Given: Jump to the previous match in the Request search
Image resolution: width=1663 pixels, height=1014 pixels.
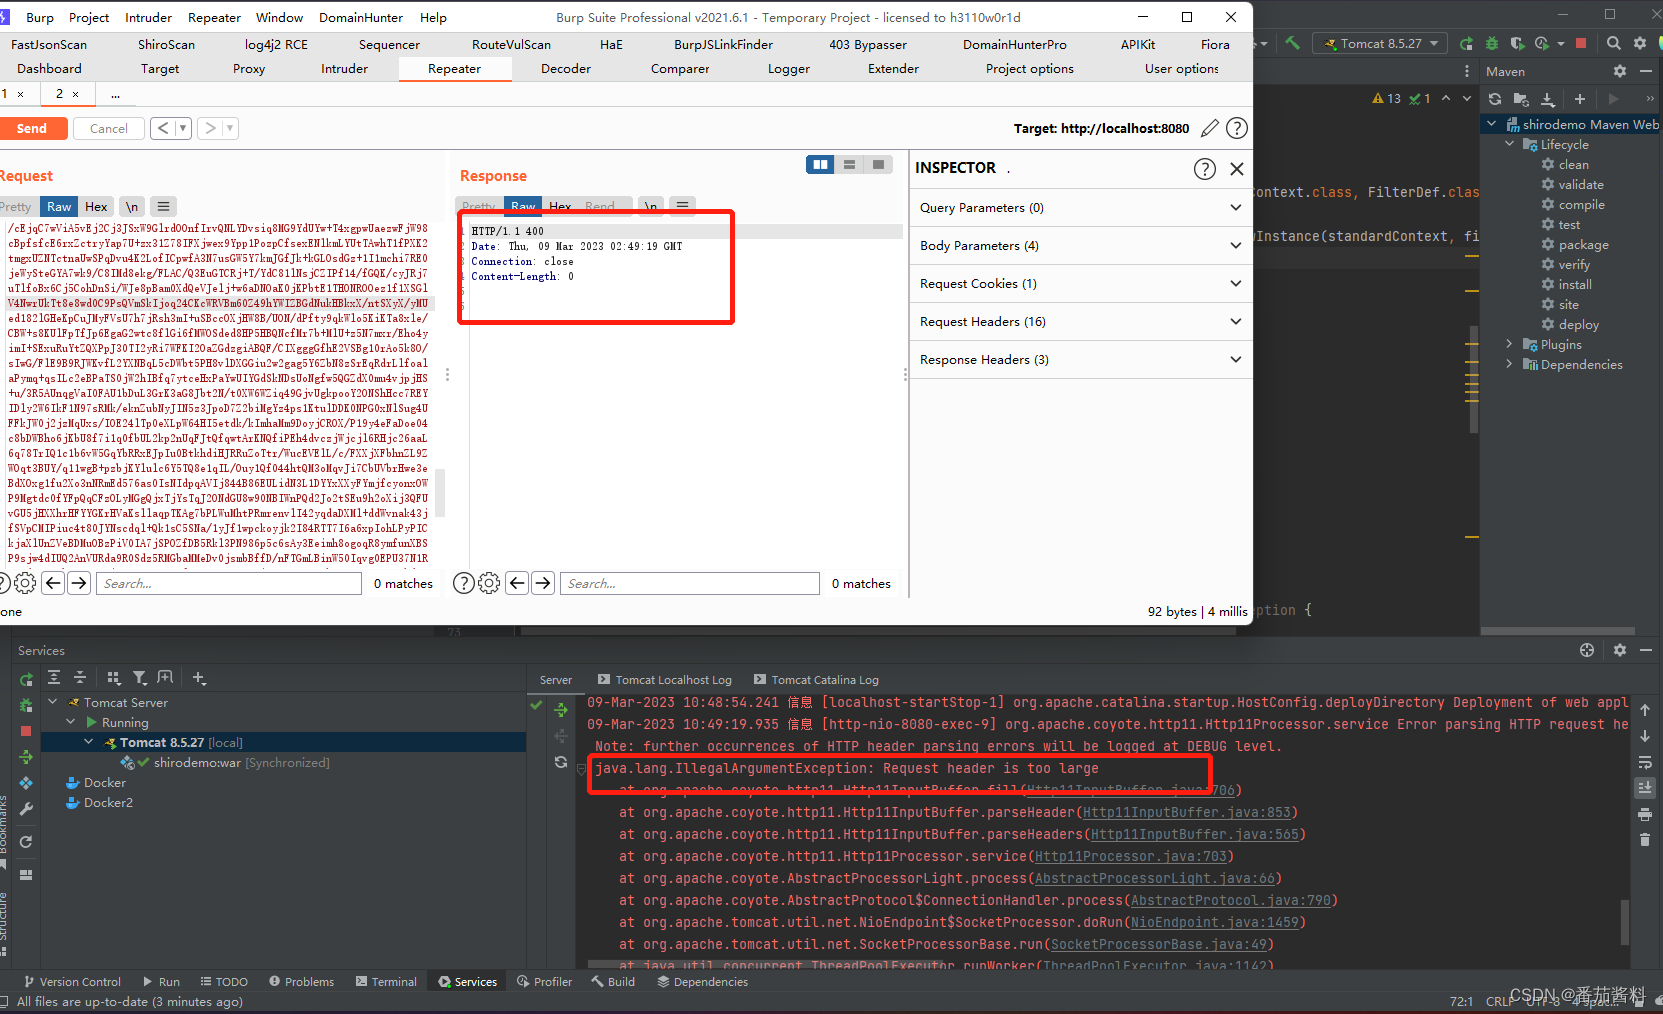Looking at the screenshot, I should (54, 583).
